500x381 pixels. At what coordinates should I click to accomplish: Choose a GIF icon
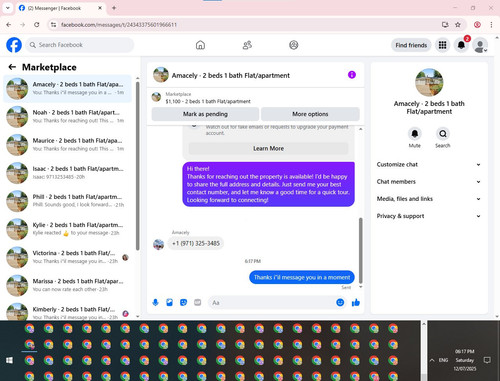coord(197,302)
